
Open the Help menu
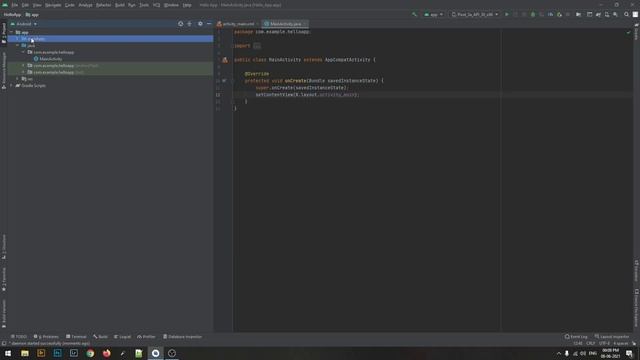coord(187,5)
